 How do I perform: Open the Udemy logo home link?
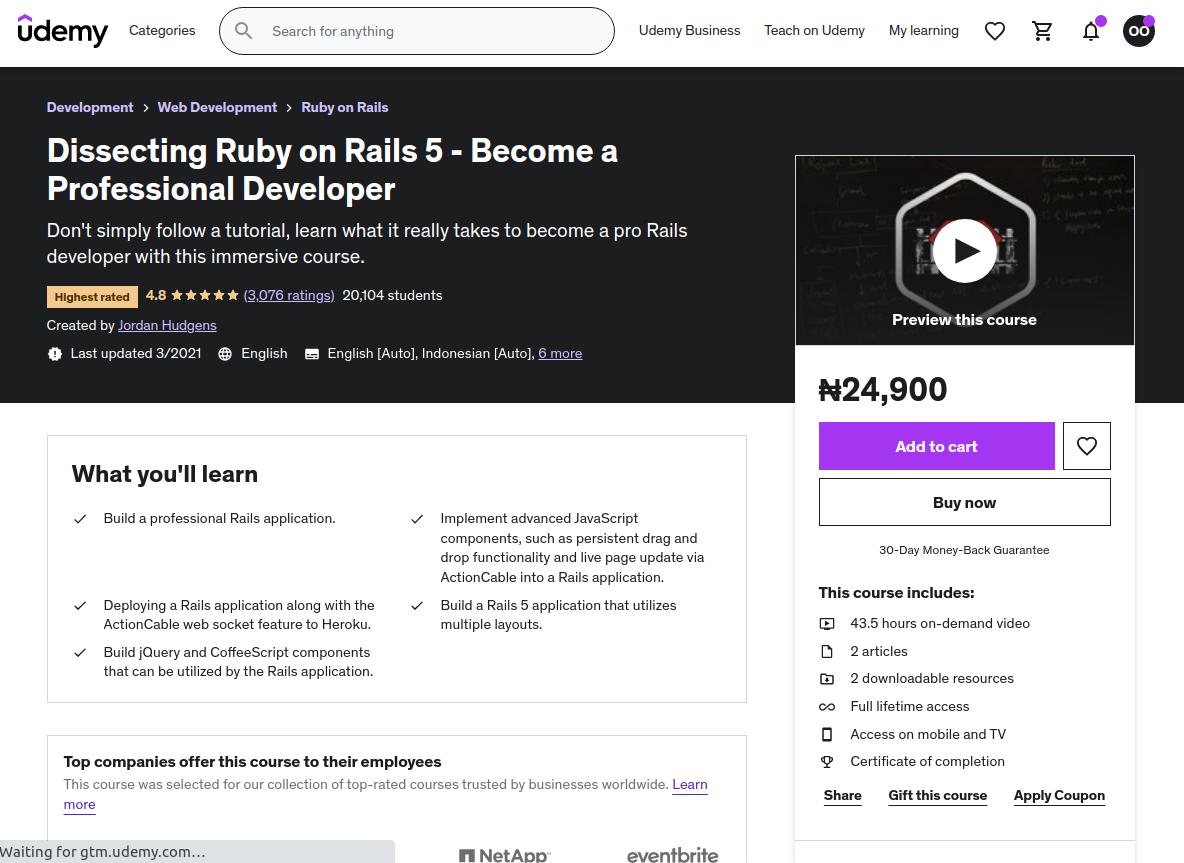62,31
